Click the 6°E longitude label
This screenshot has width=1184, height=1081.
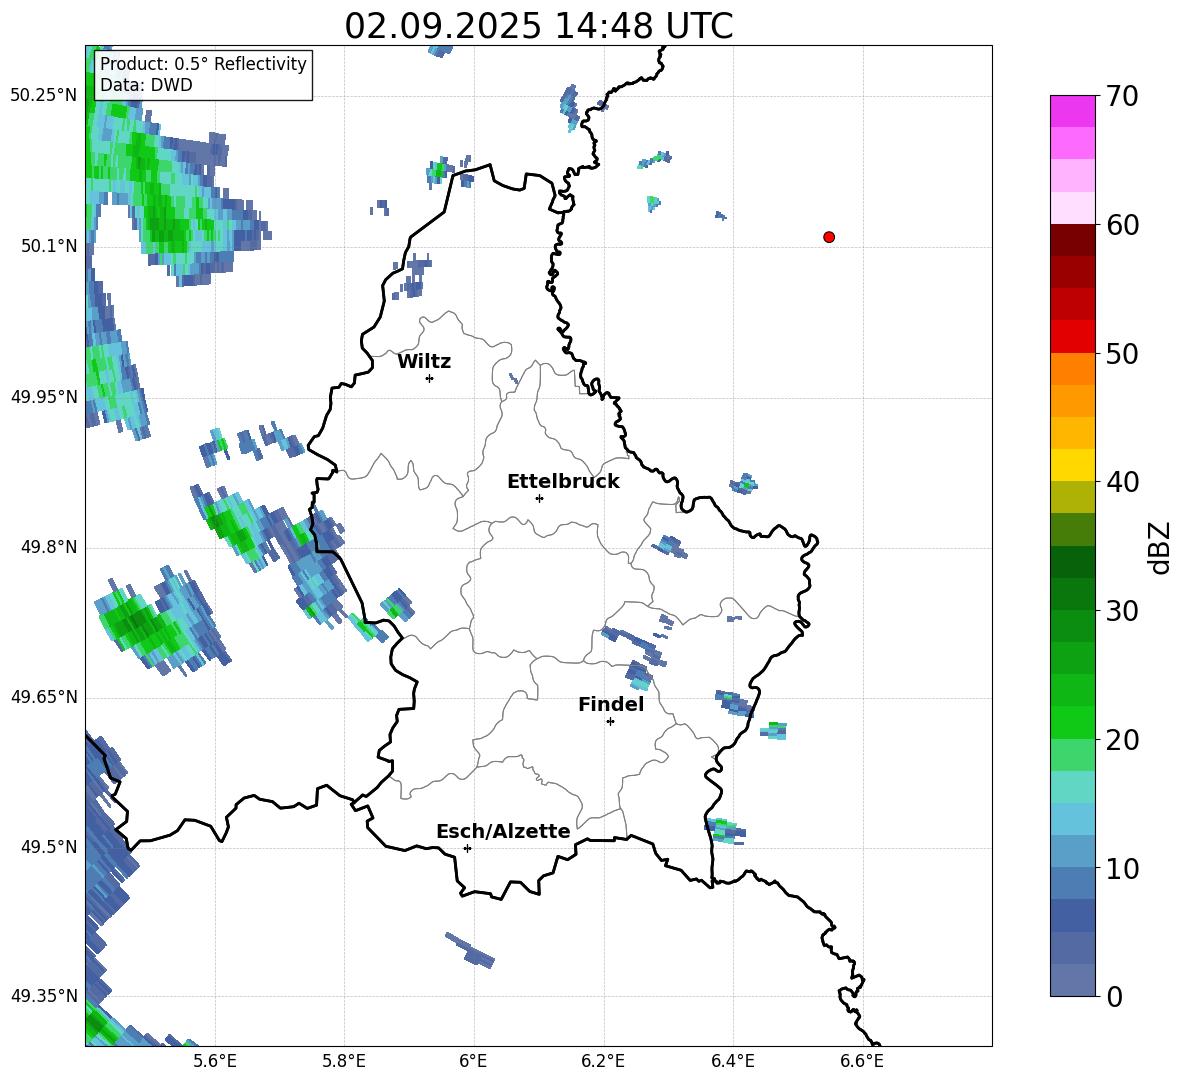click(473, 1061)
